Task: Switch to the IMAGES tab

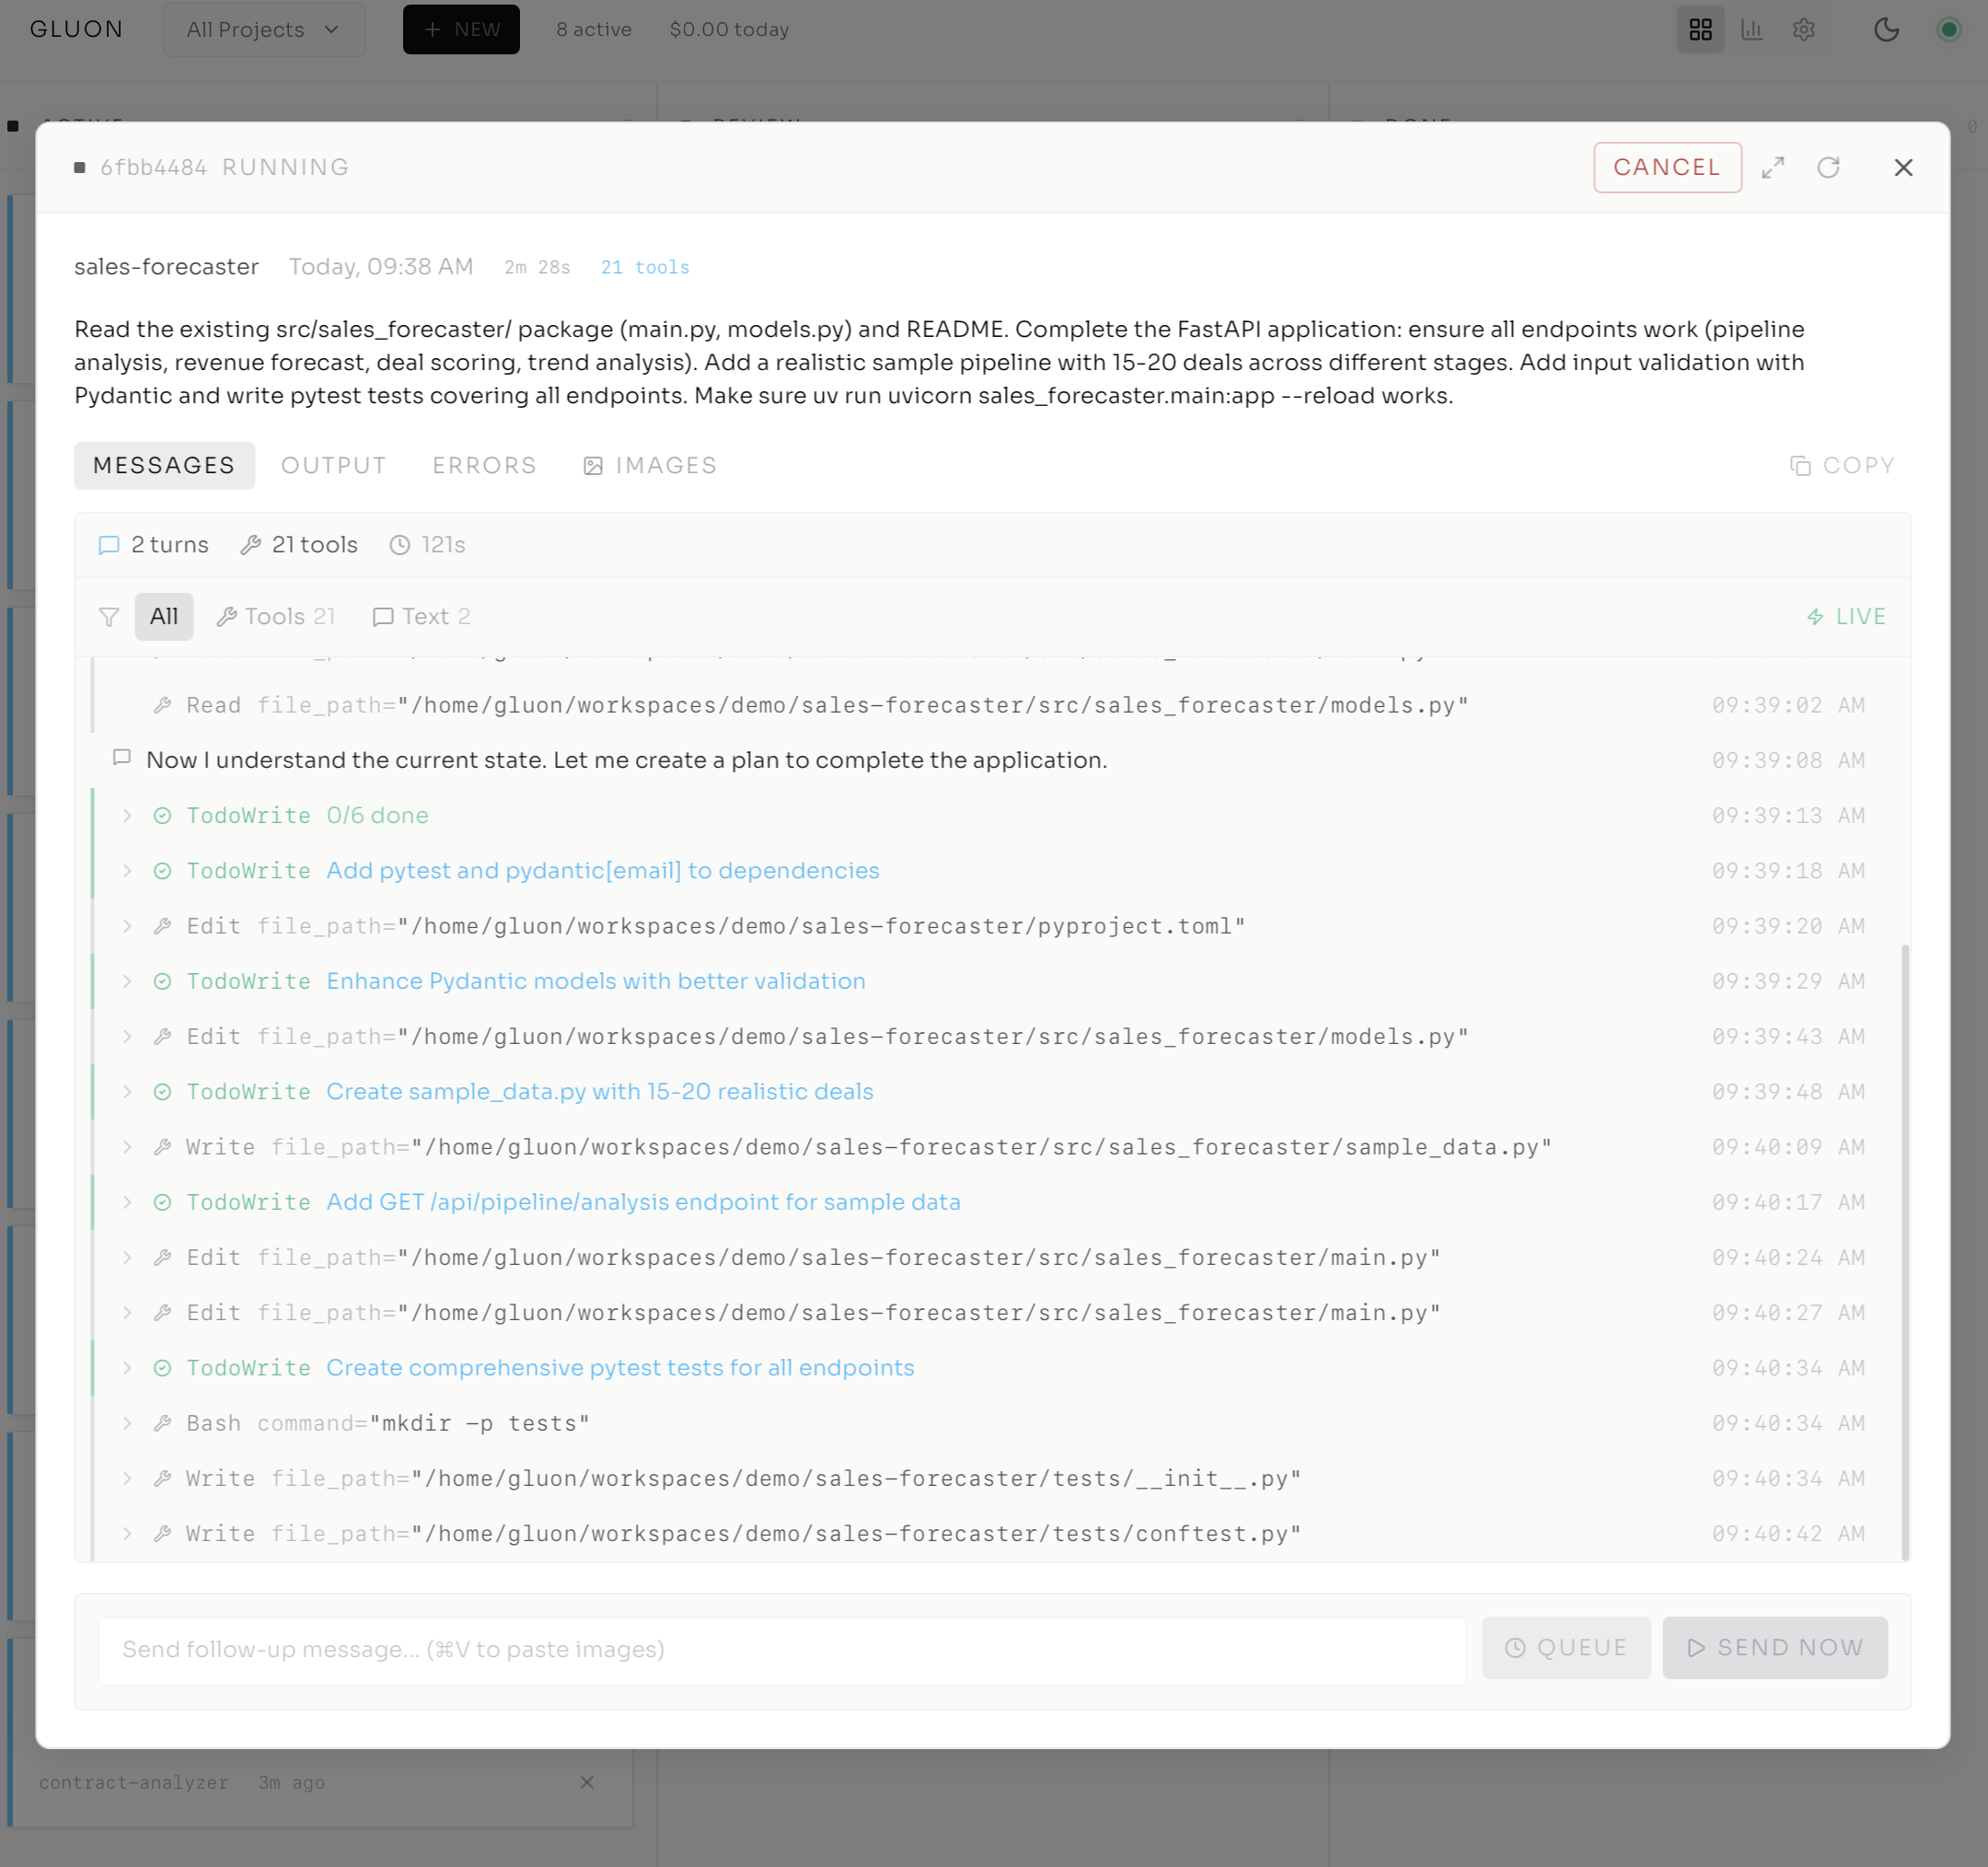Action: [x=650, y=466]
